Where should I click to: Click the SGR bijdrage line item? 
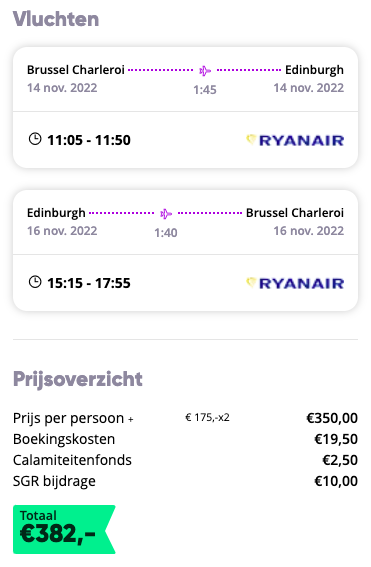[54, 481]
